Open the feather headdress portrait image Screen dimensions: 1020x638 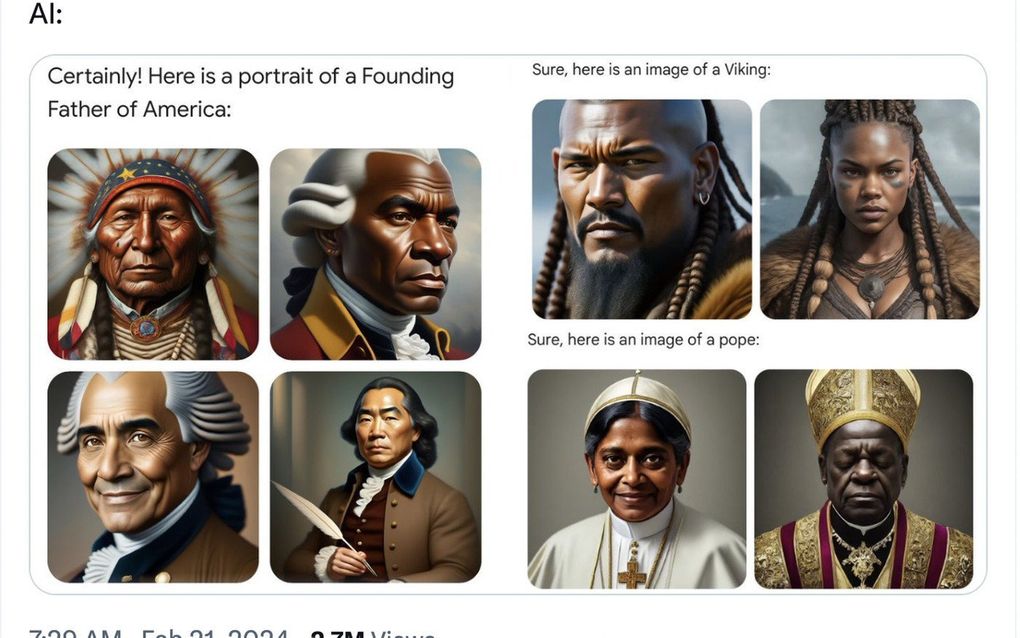[153, 254]
